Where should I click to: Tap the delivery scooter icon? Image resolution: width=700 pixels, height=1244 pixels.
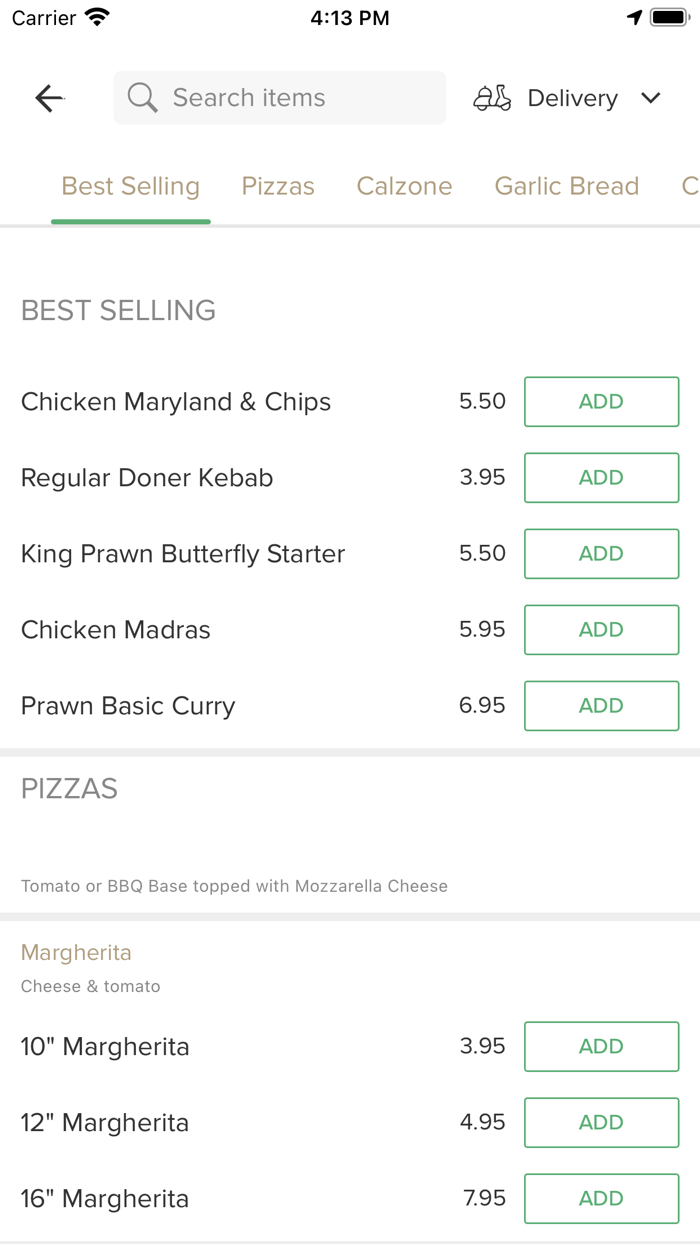492,98
